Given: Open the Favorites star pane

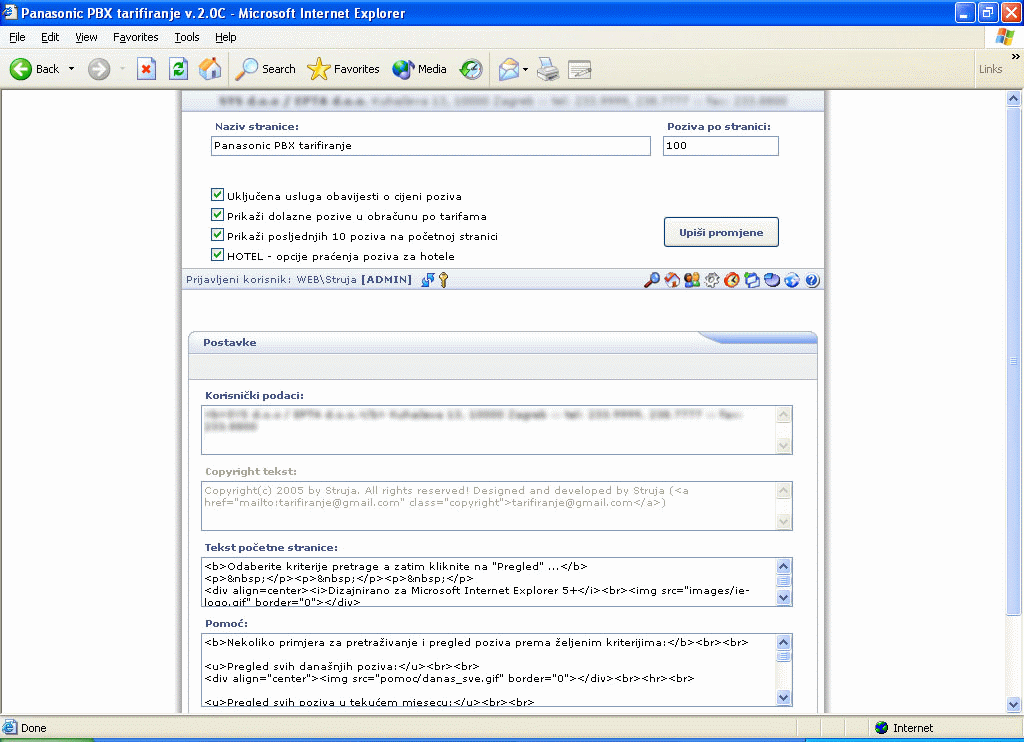Looking at the screenshot, I should coord(343,69).
